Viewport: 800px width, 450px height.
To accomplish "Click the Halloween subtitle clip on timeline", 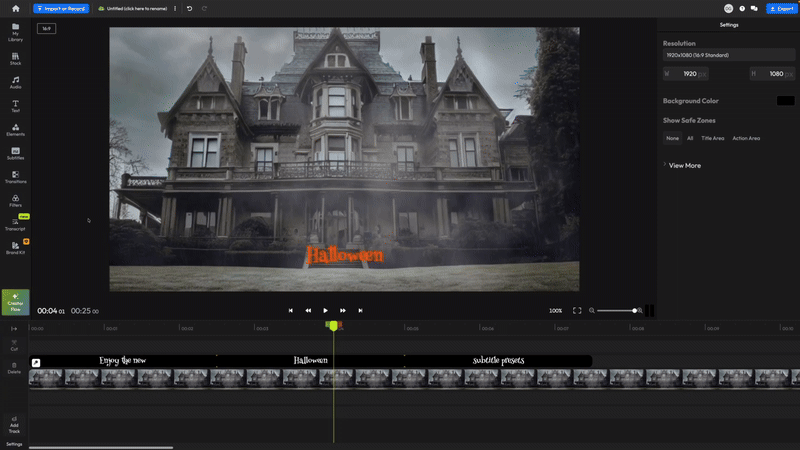I will 310,360.
